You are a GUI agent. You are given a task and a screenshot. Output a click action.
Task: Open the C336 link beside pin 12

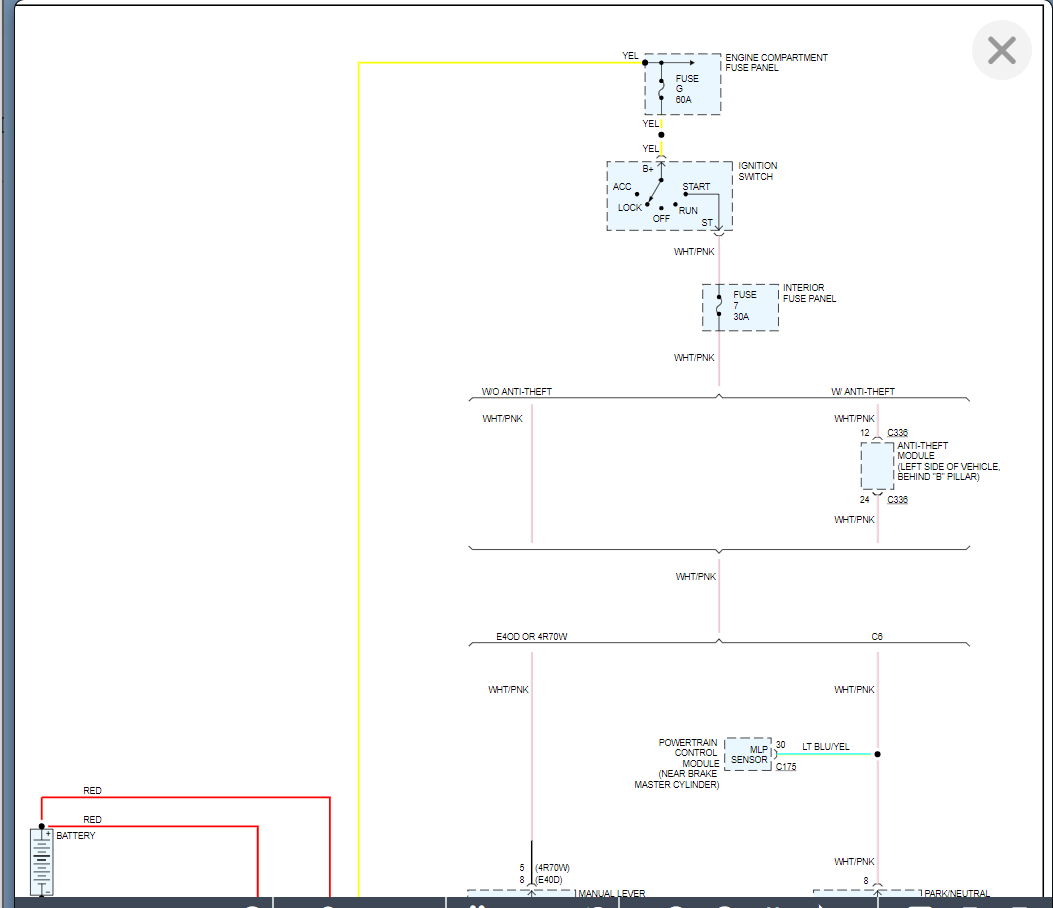pos(897,433)
